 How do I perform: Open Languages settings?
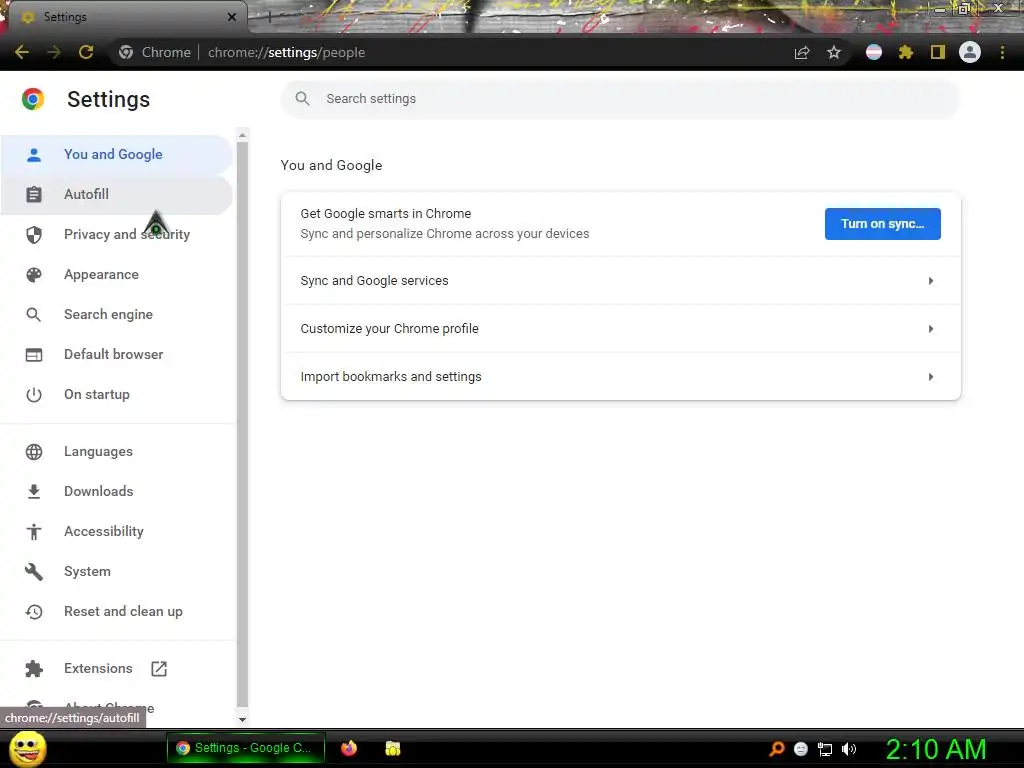coord(116,452)
